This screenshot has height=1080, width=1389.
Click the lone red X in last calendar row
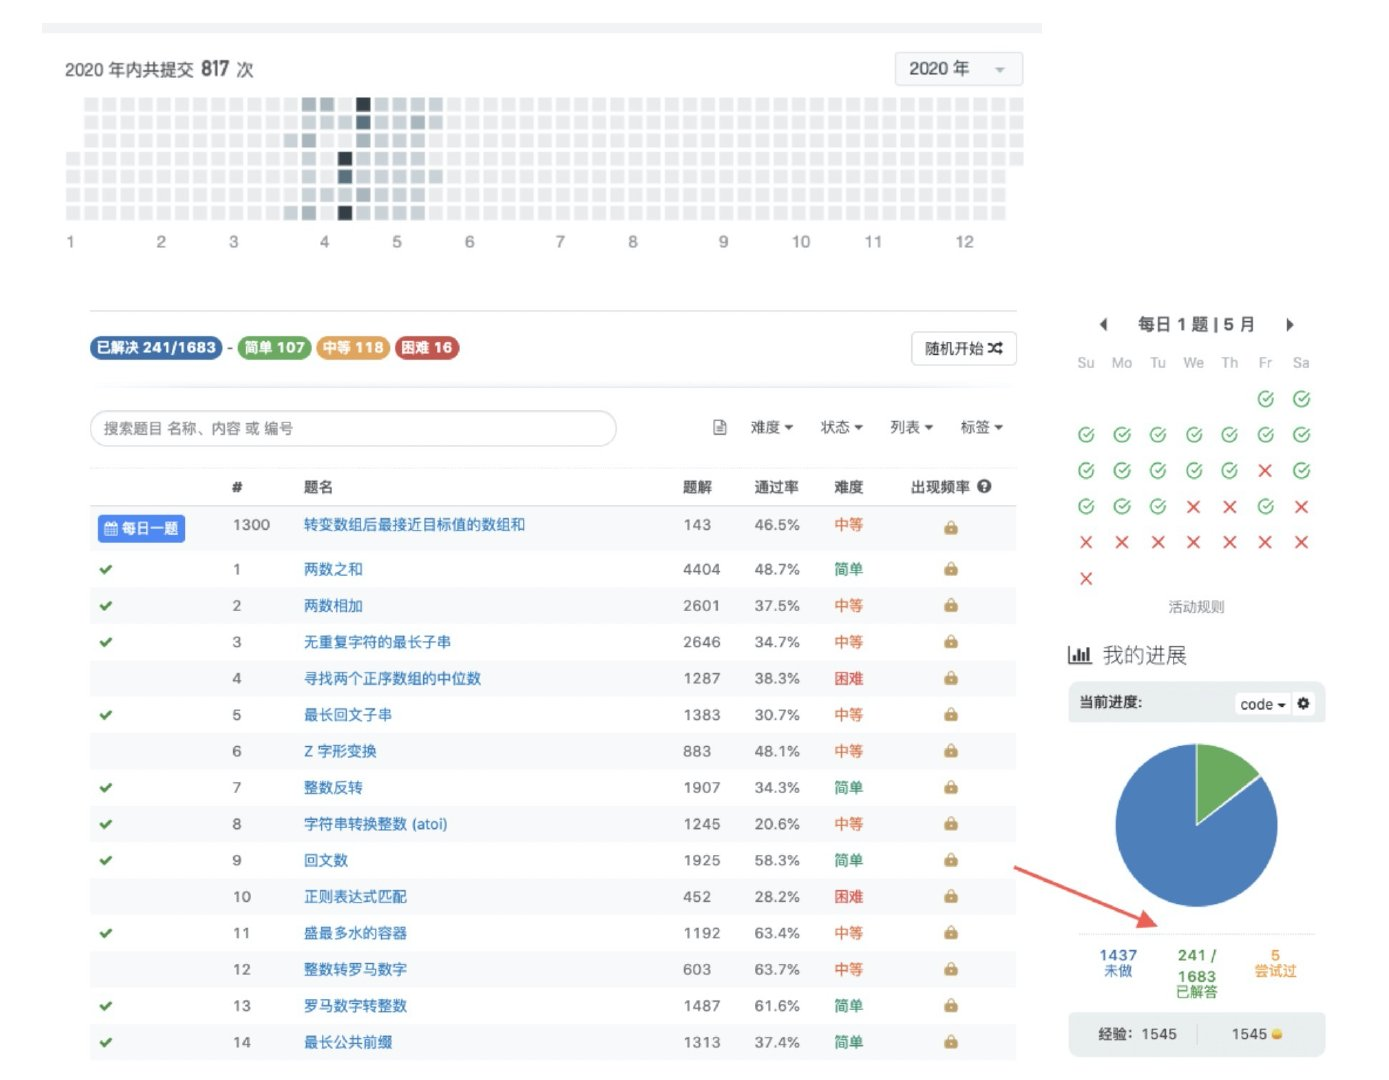1086,578
